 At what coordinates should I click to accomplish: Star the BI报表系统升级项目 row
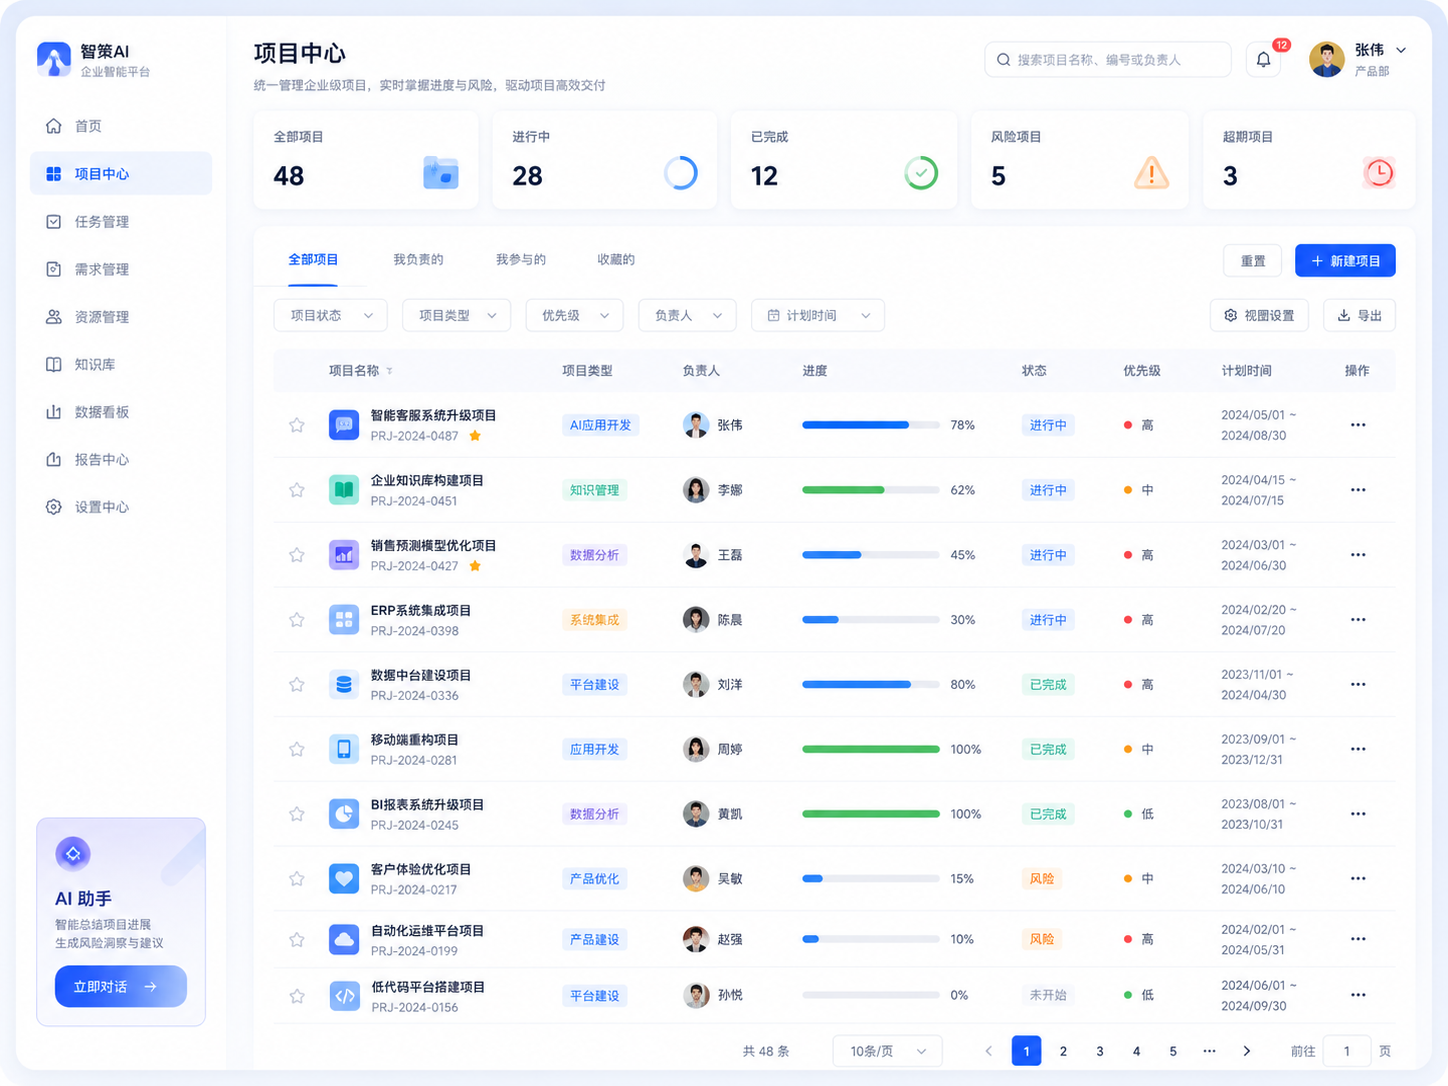[x=297, y=814]
